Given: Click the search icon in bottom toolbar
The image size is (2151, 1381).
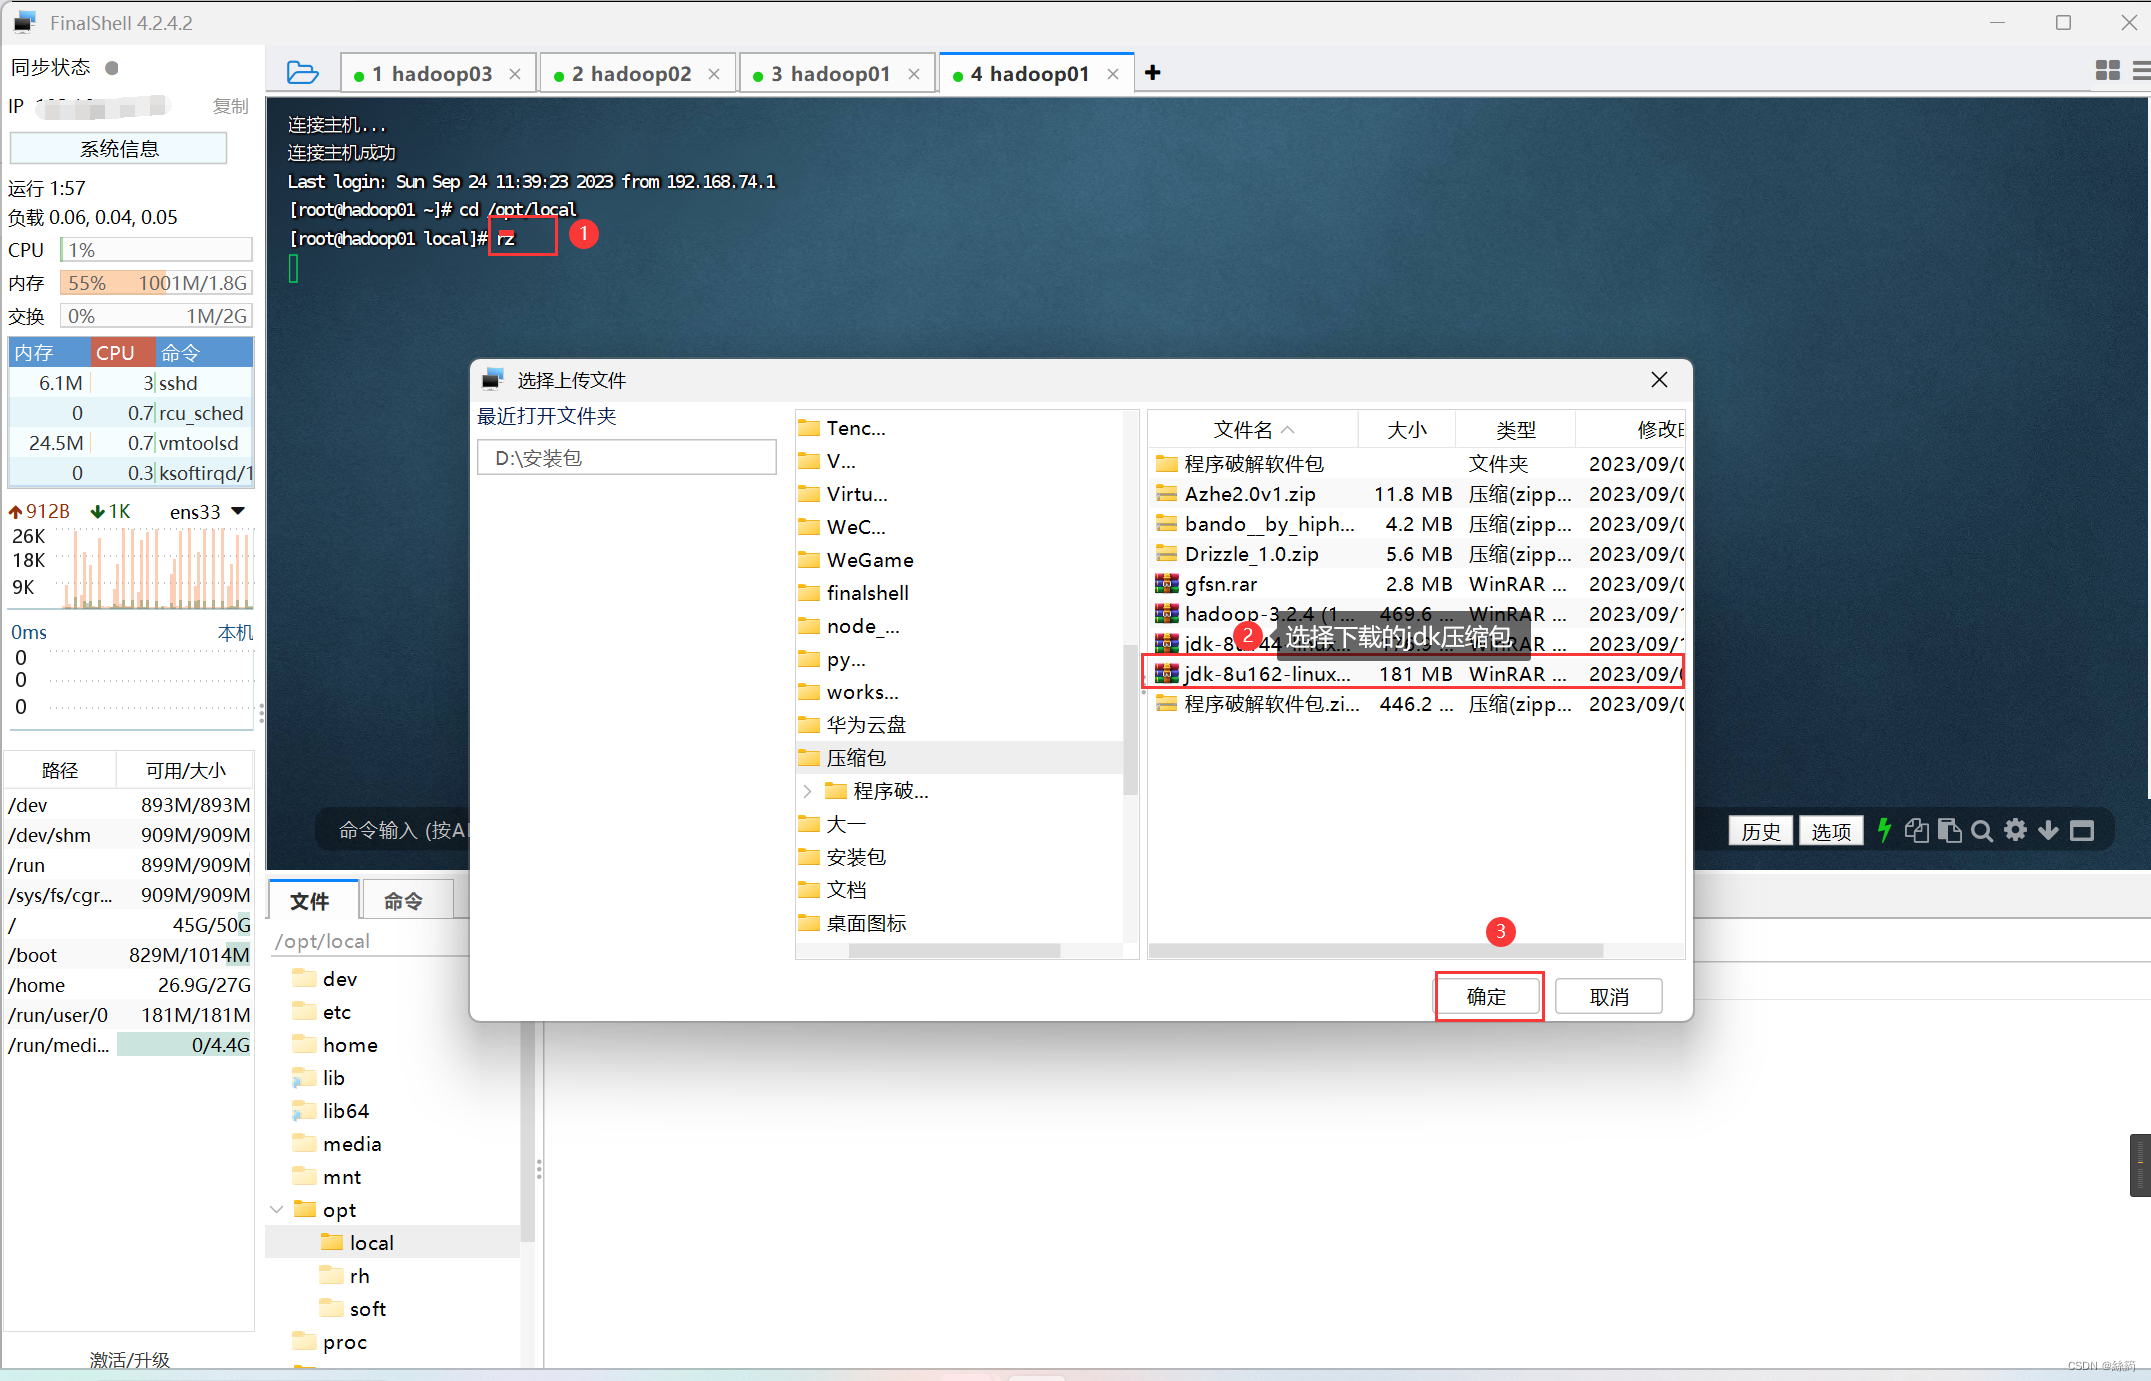Looking at the screenshot, I should coord(1979,831).
